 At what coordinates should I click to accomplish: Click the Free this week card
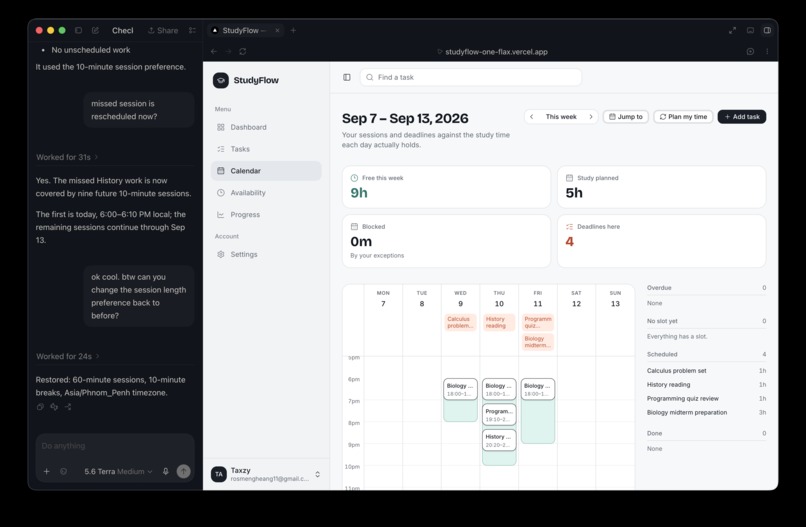point(446,187)
